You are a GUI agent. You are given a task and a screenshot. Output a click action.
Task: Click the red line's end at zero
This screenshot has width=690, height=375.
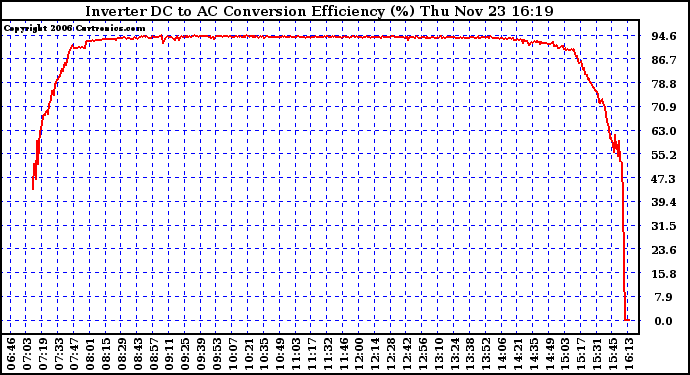tap(627, 320)
